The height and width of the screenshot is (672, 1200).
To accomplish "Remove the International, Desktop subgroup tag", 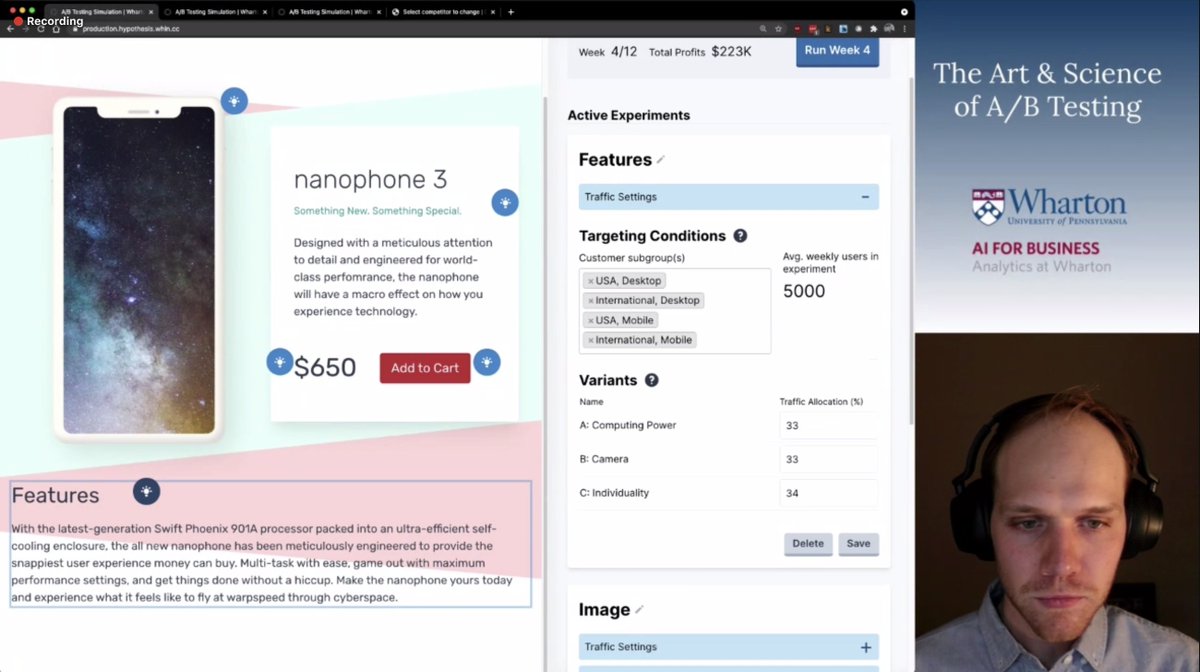I will point(591,301).
